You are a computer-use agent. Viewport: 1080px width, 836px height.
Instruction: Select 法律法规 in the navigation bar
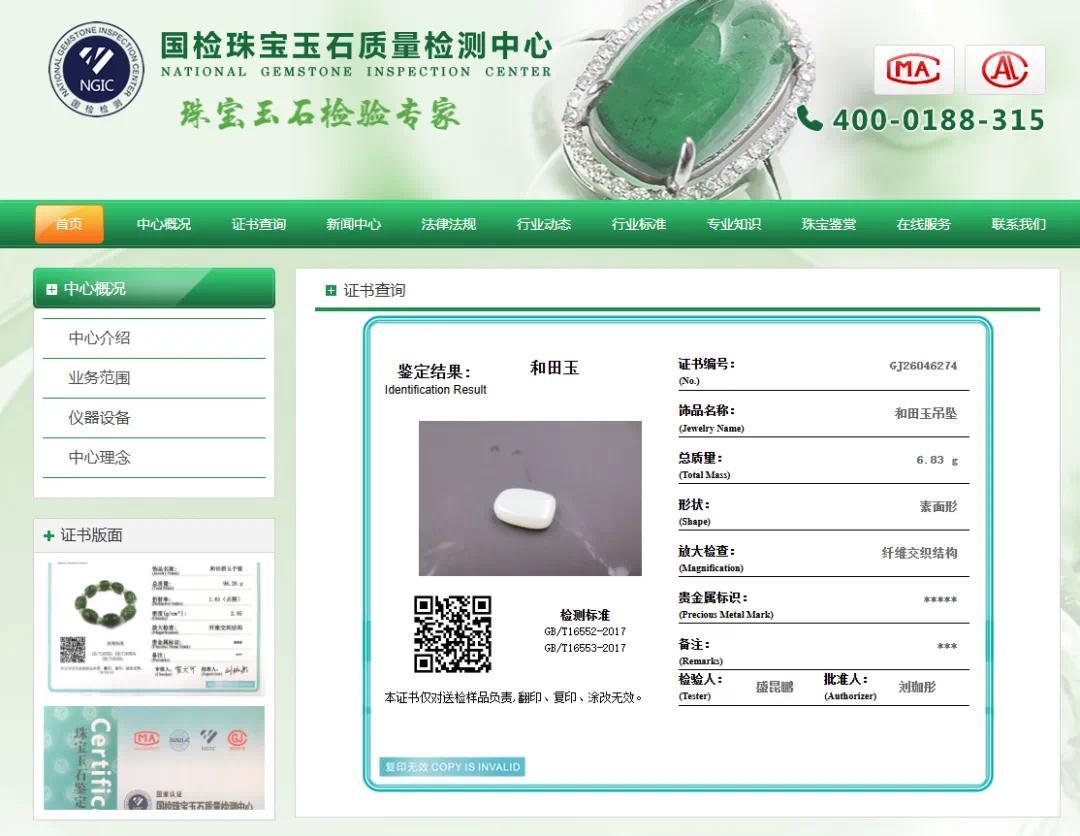[x=448, y=224]
